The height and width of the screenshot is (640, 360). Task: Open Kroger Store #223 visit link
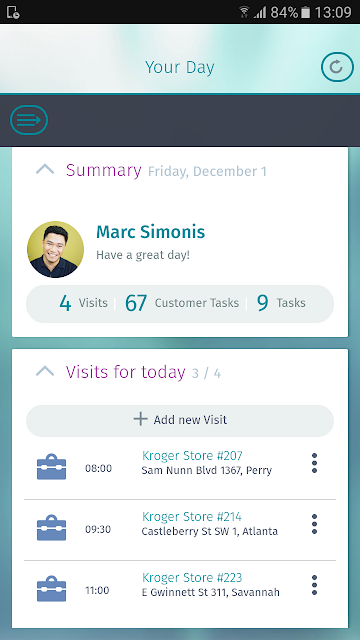click(x=192, y=578)
